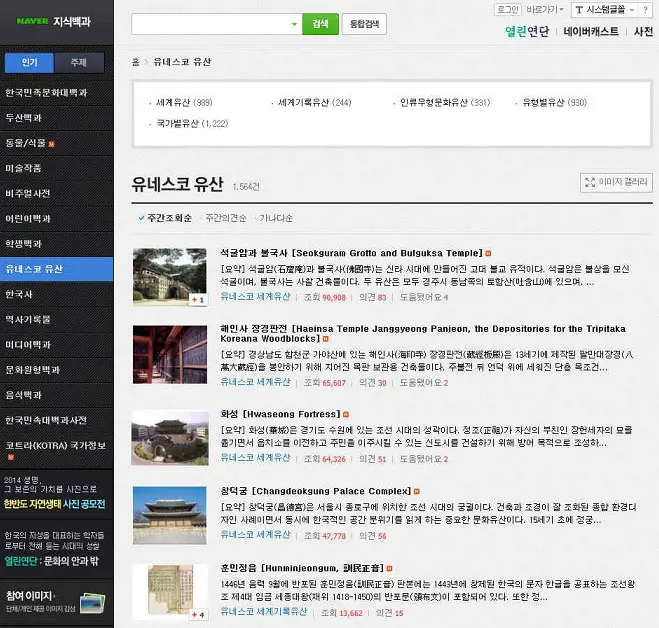Image resolution: width=659 pixels, height=628 pixels.
Task: Open the 이미지 갤러리 image gallery button
Action: [x=616, y=182]
